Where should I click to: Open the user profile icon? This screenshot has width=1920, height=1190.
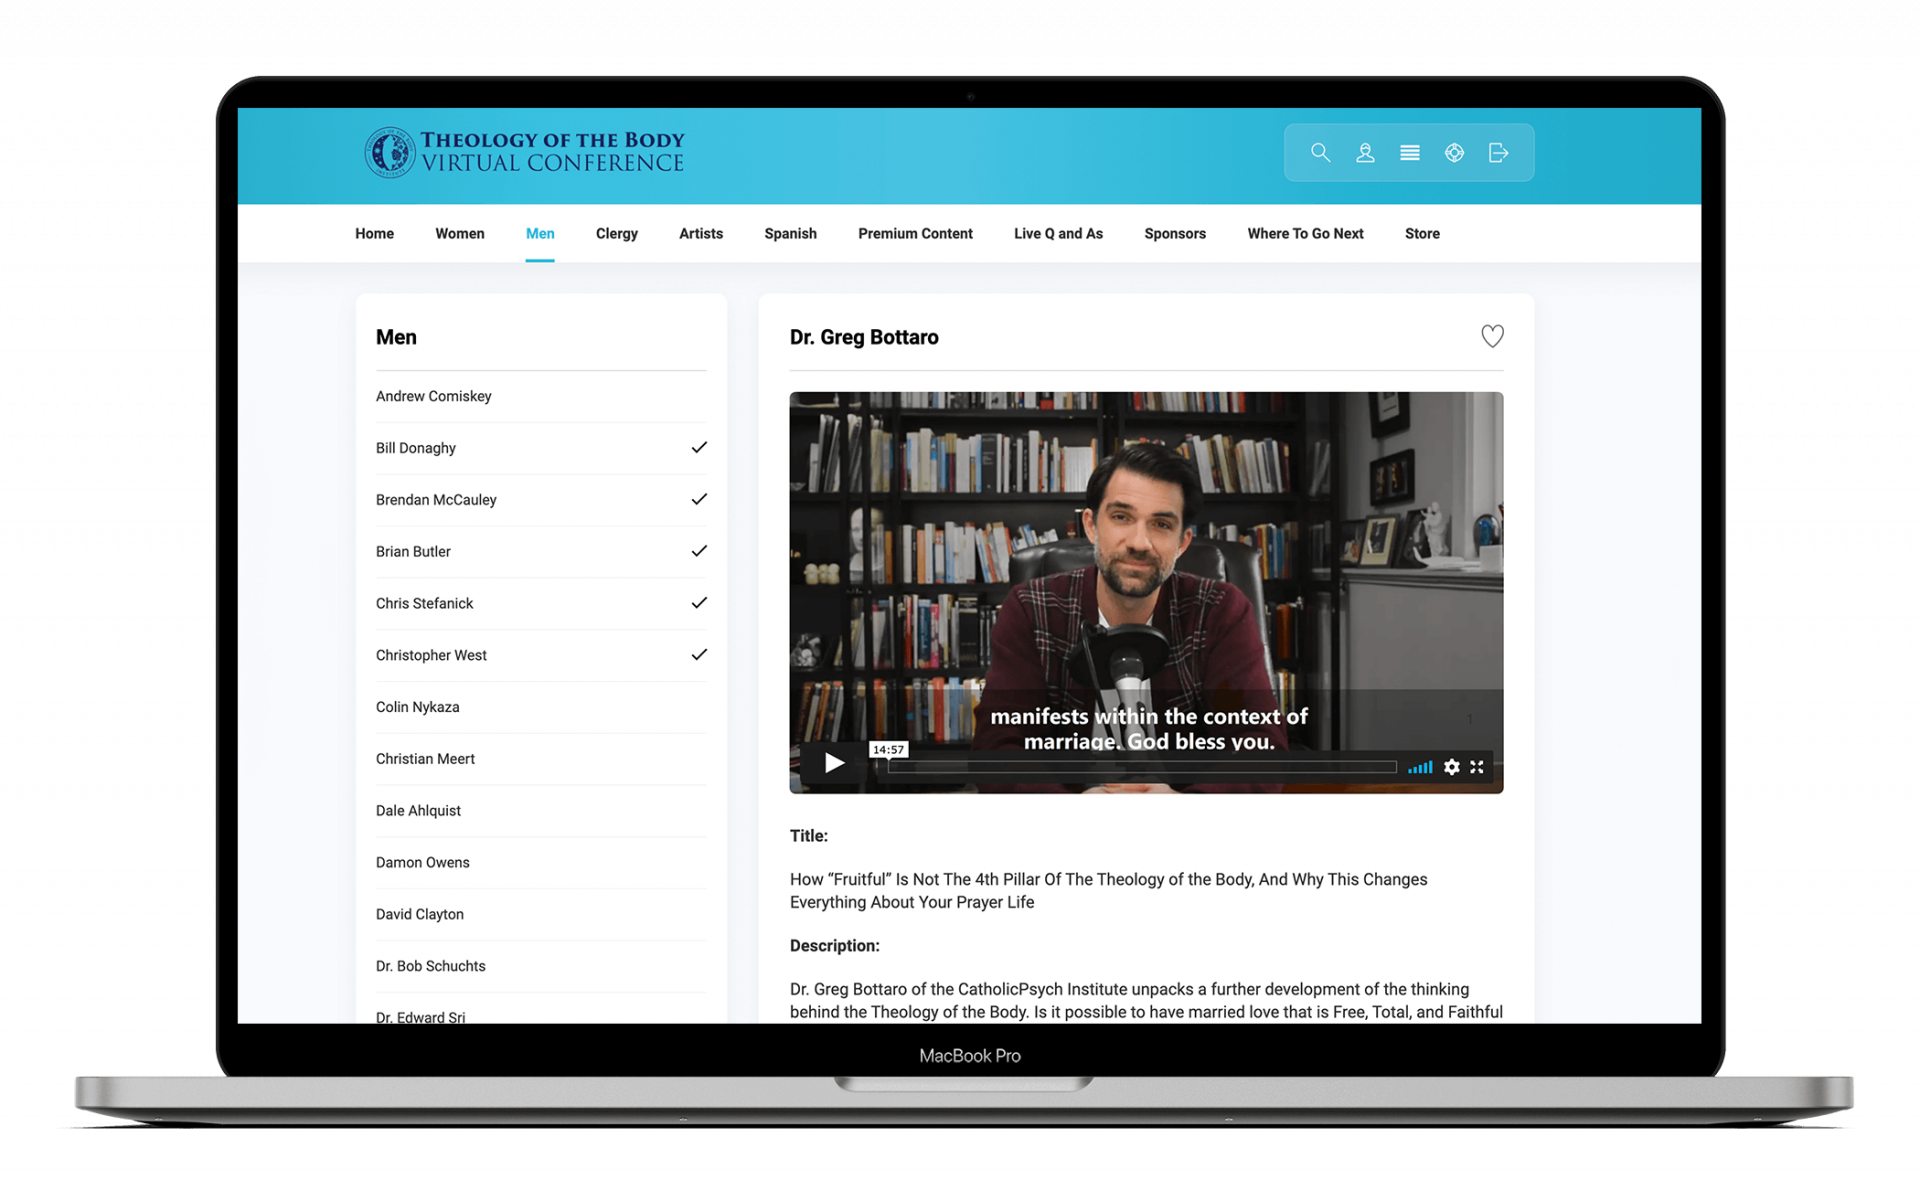(x=1365, y=153)
